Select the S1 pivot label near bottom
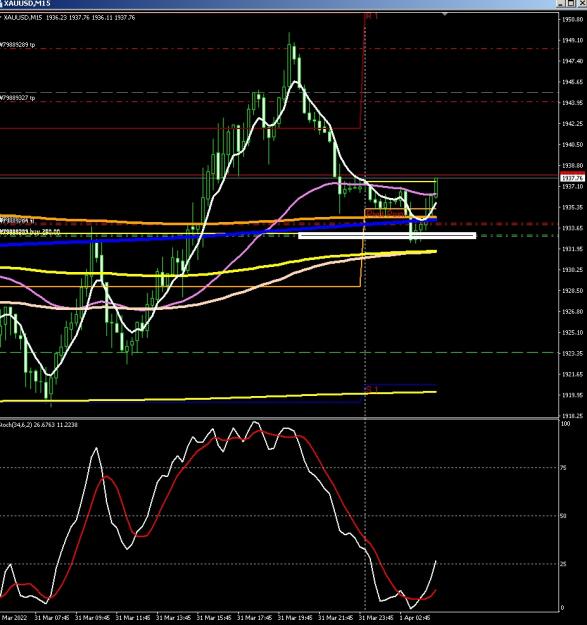587x625 pixels. [x=371, y=389]
